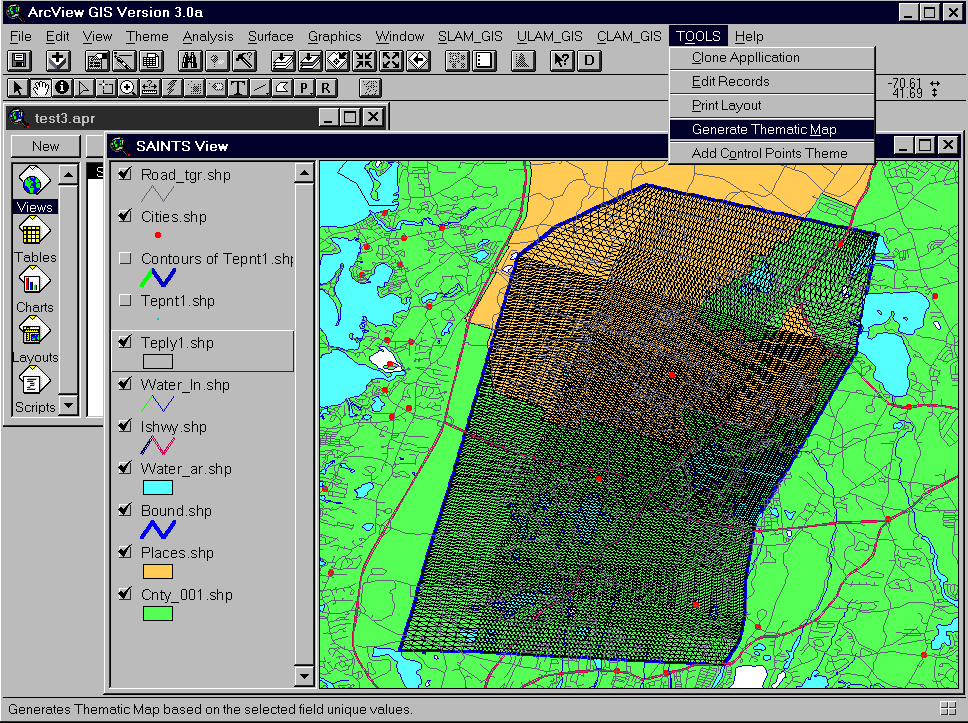Viewport: 968px width, 723px height.
Task: Select the magnifier Zoom In tool
Action: click(128, 88)
